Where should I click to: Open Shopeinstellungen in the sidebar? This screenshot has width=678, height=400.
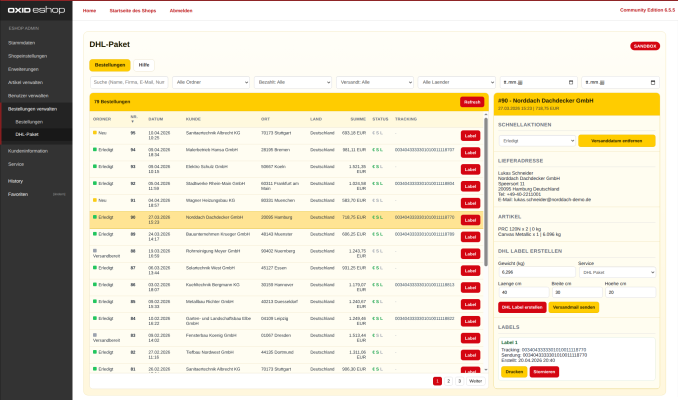tap(27, 56)
